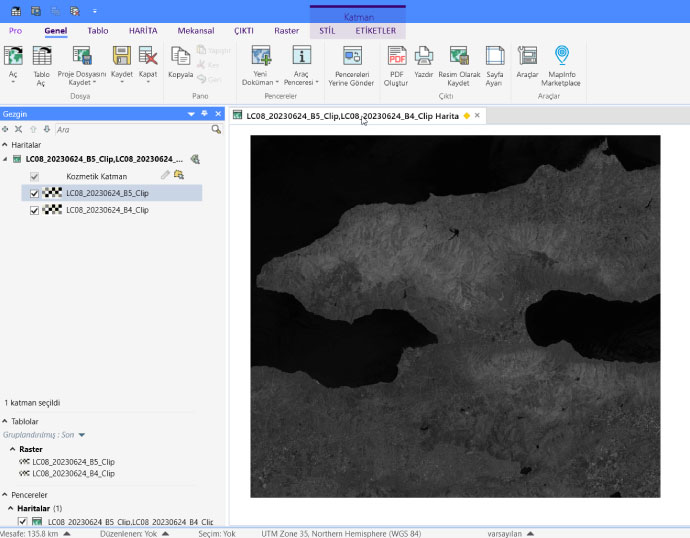Select LC08_20230624_B4_Clip under Raster tables

coord(73,473)
